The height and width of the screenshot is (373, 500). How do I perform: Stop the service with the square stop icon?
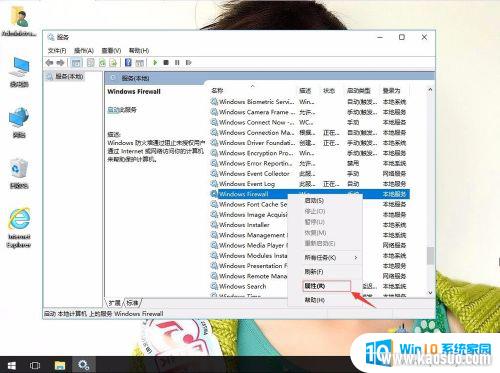166,63
